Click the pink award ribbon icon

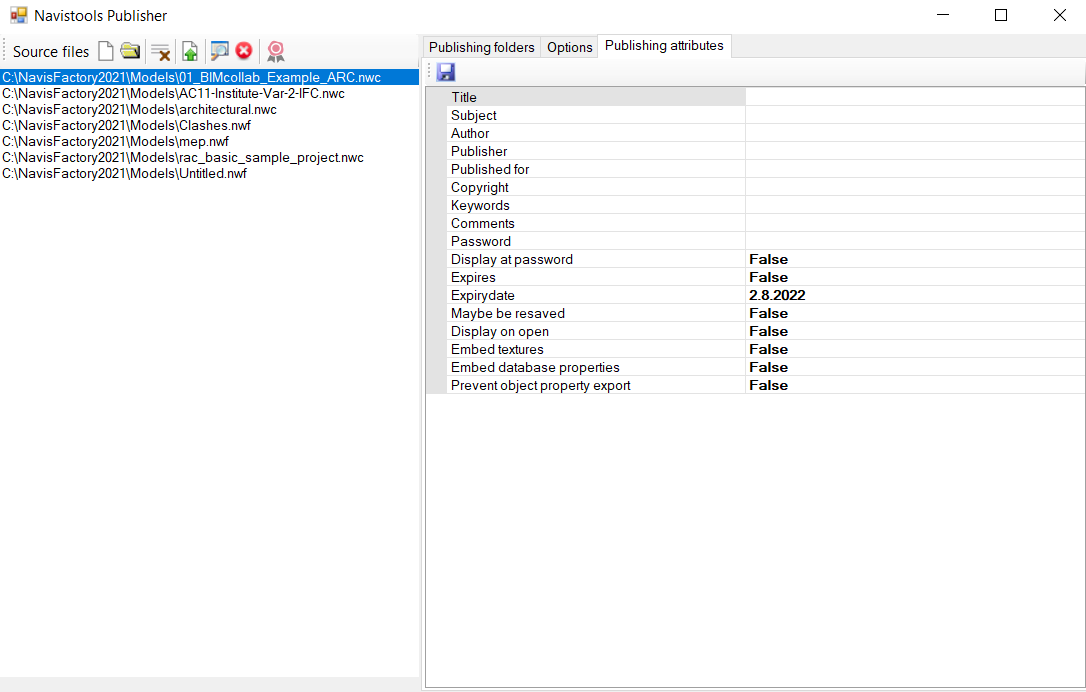coord(276,51)
